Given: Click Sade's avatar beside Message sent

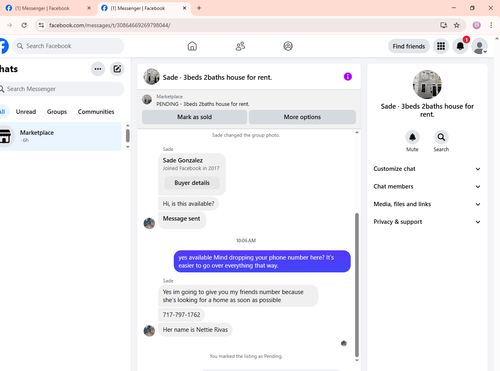Looking at the screenshot, I should point(149,223).
